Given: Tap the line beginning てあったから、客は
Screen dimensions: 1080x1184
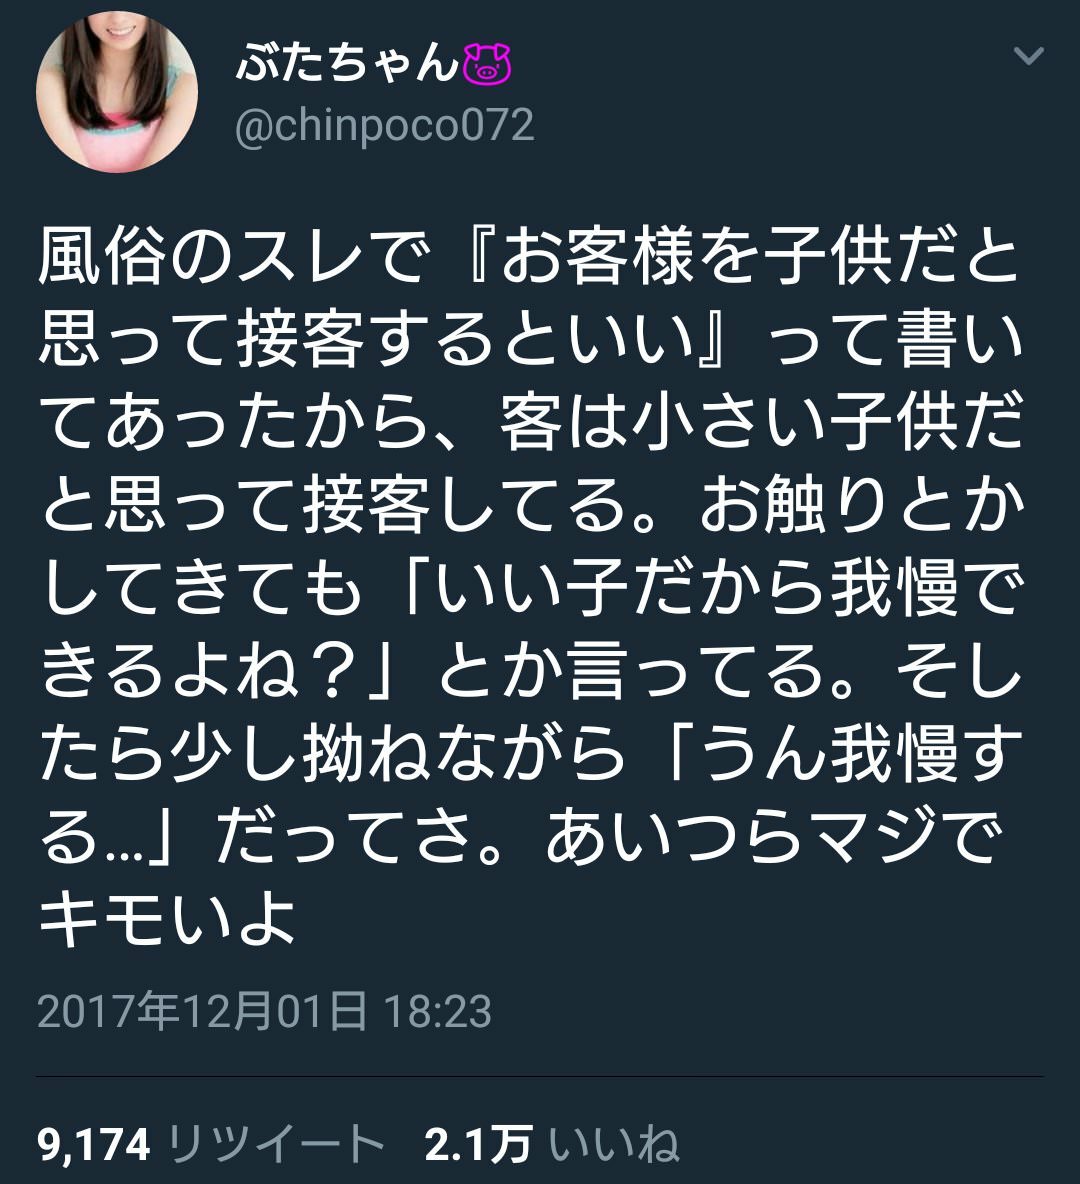Looking at the screenshot, I should coord(529,423).
